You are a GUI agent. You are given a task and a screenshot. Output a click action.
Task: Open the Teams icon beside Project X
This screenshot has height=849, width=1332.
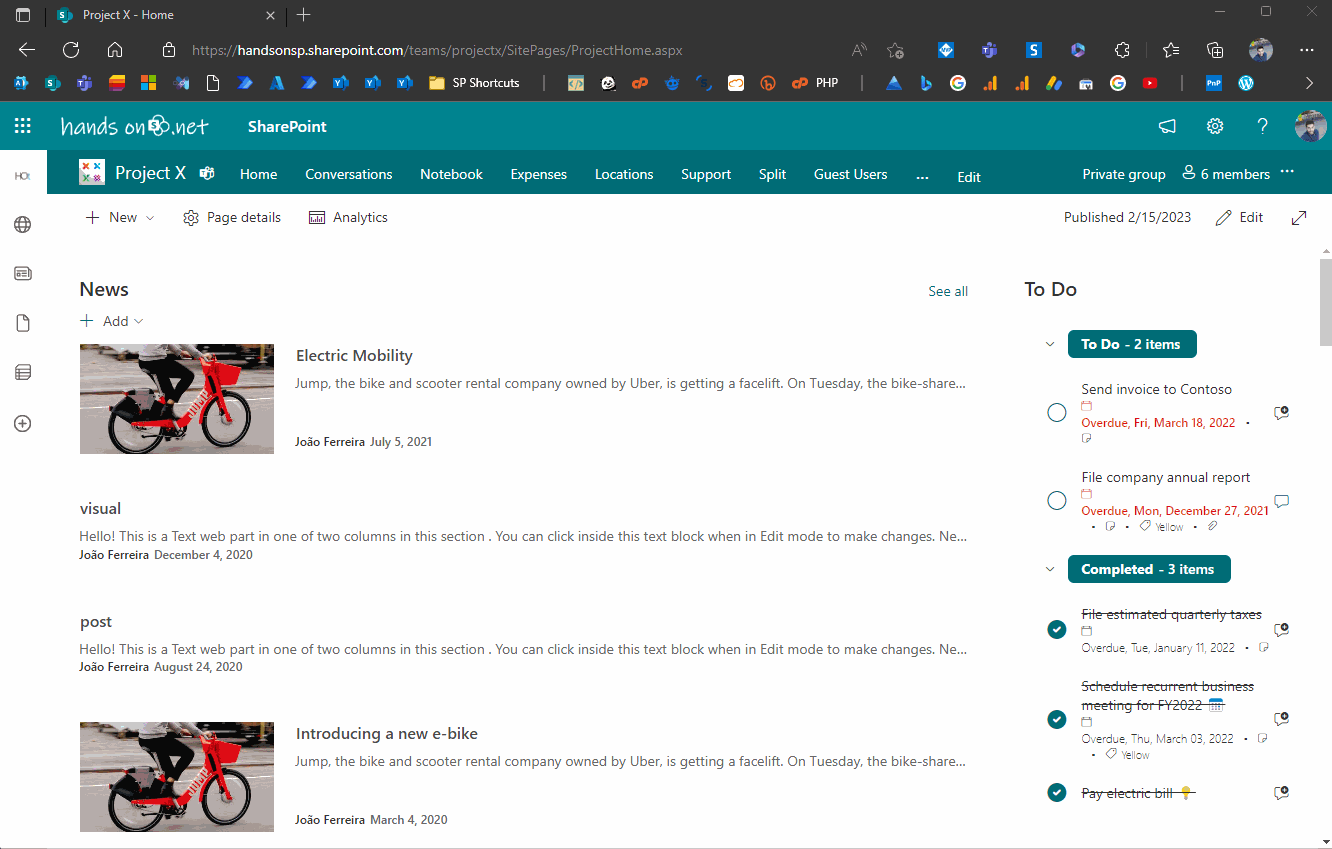point(206,172)
